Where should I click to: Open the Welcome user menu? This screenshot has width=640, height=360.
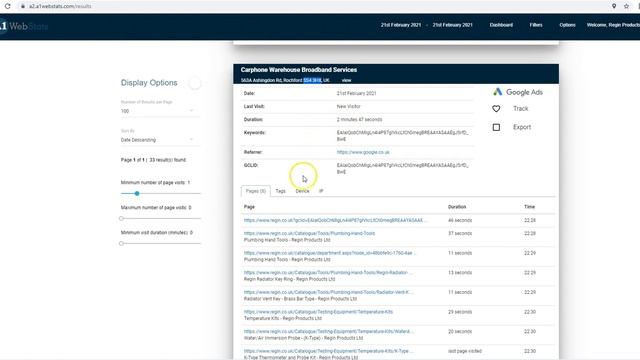tap(613, 25)
